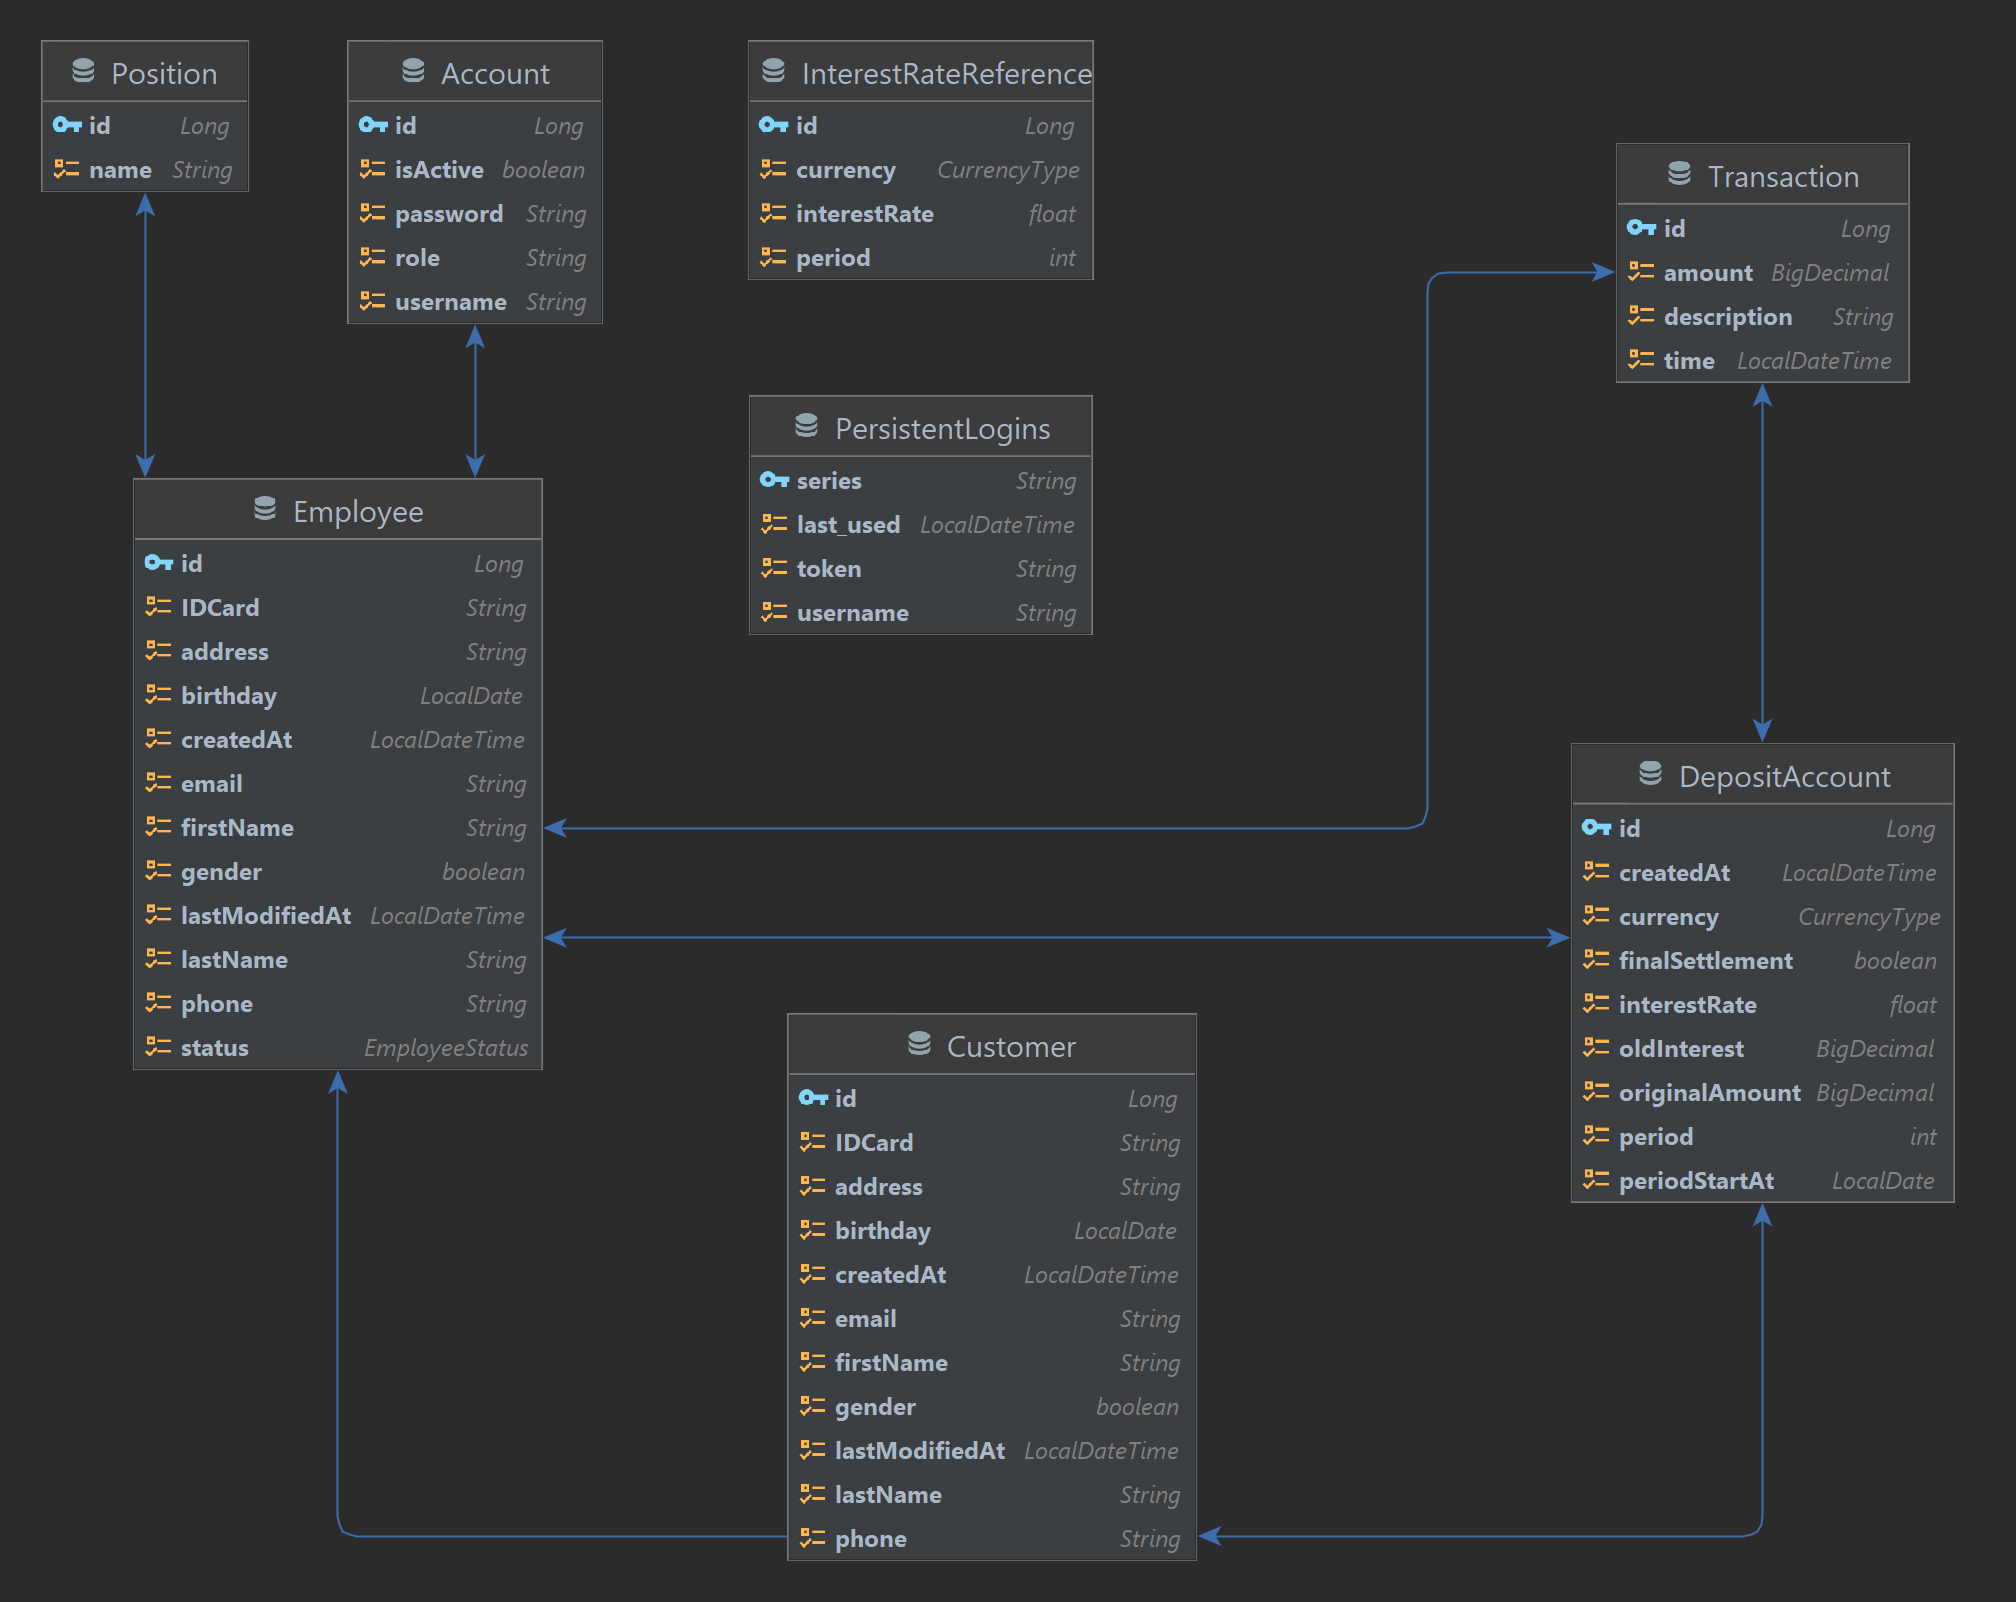This screenshot has width=2016, height=1602.
Task: Click the column icon beside InterestRateReference period
Action: (773, 257)
